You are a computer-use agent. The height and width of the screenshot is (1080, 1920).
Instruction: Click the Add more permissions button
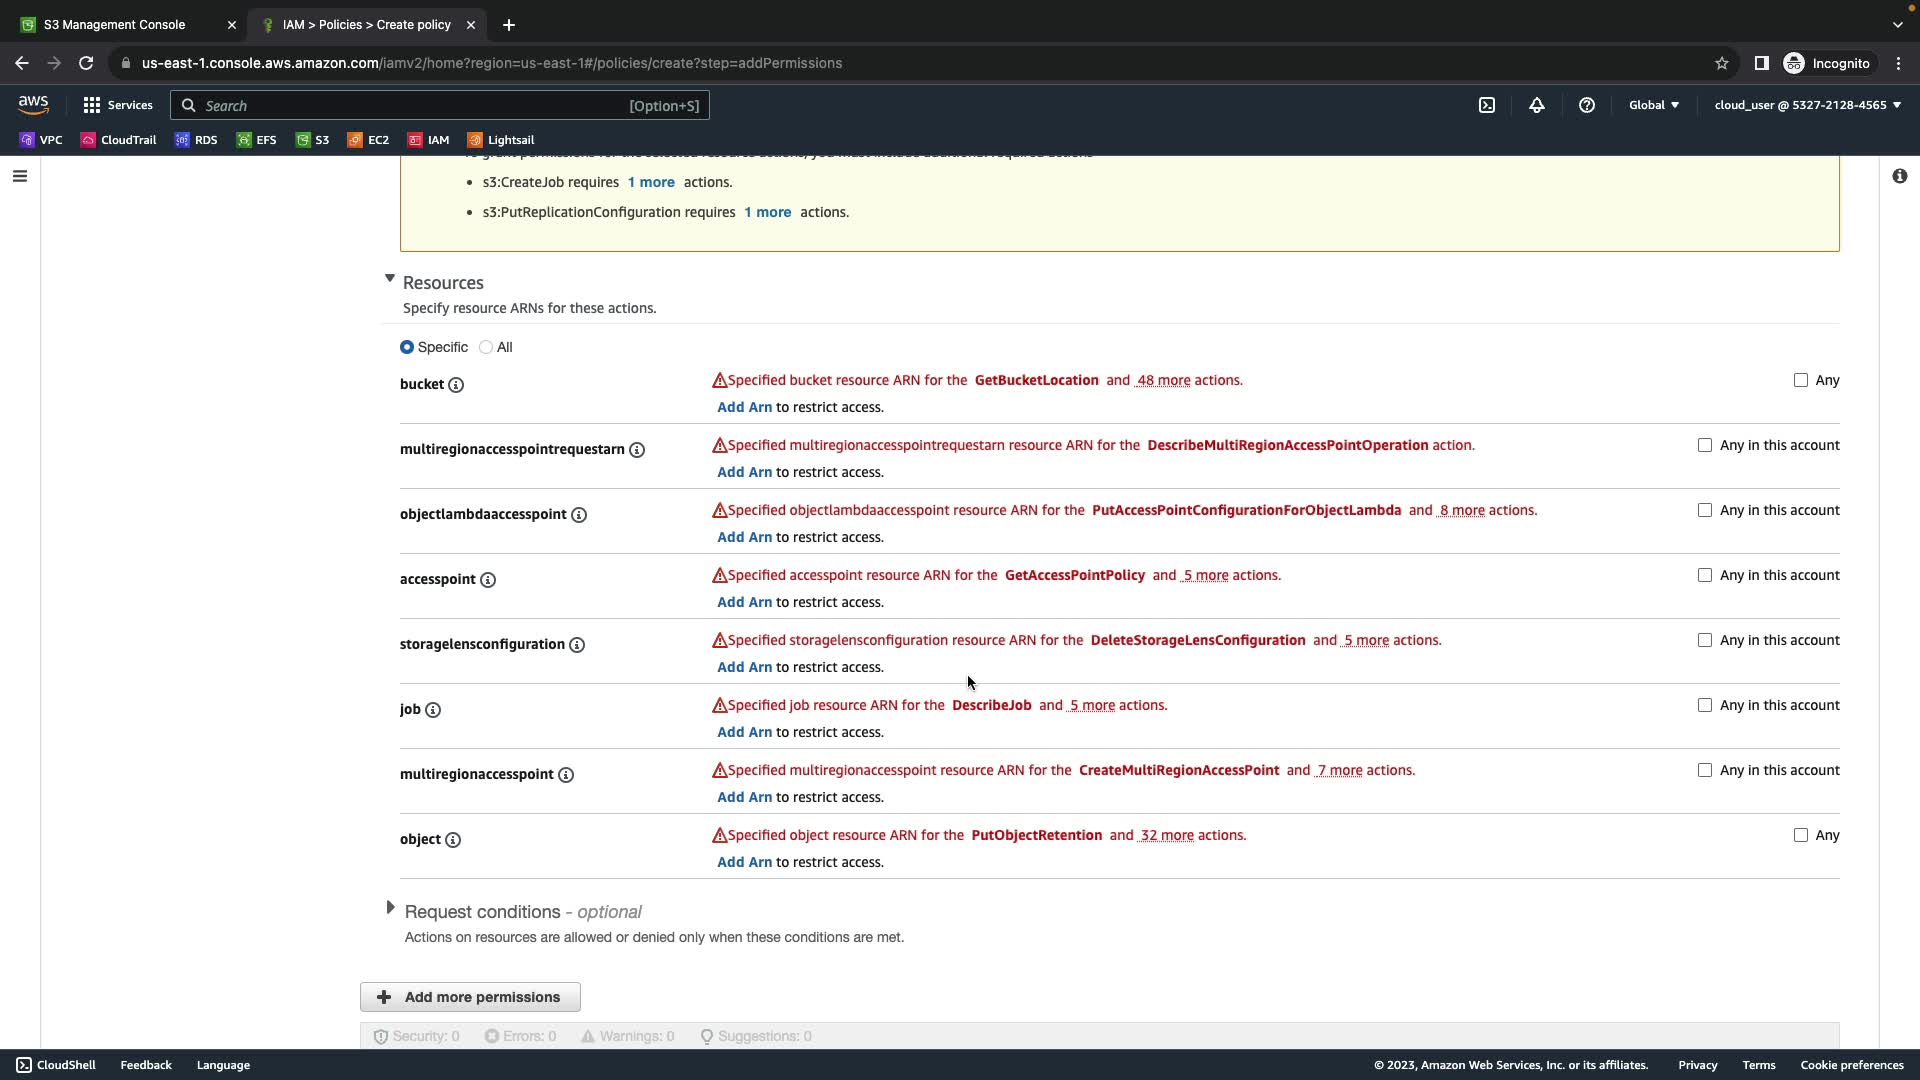tap(470, 997)
